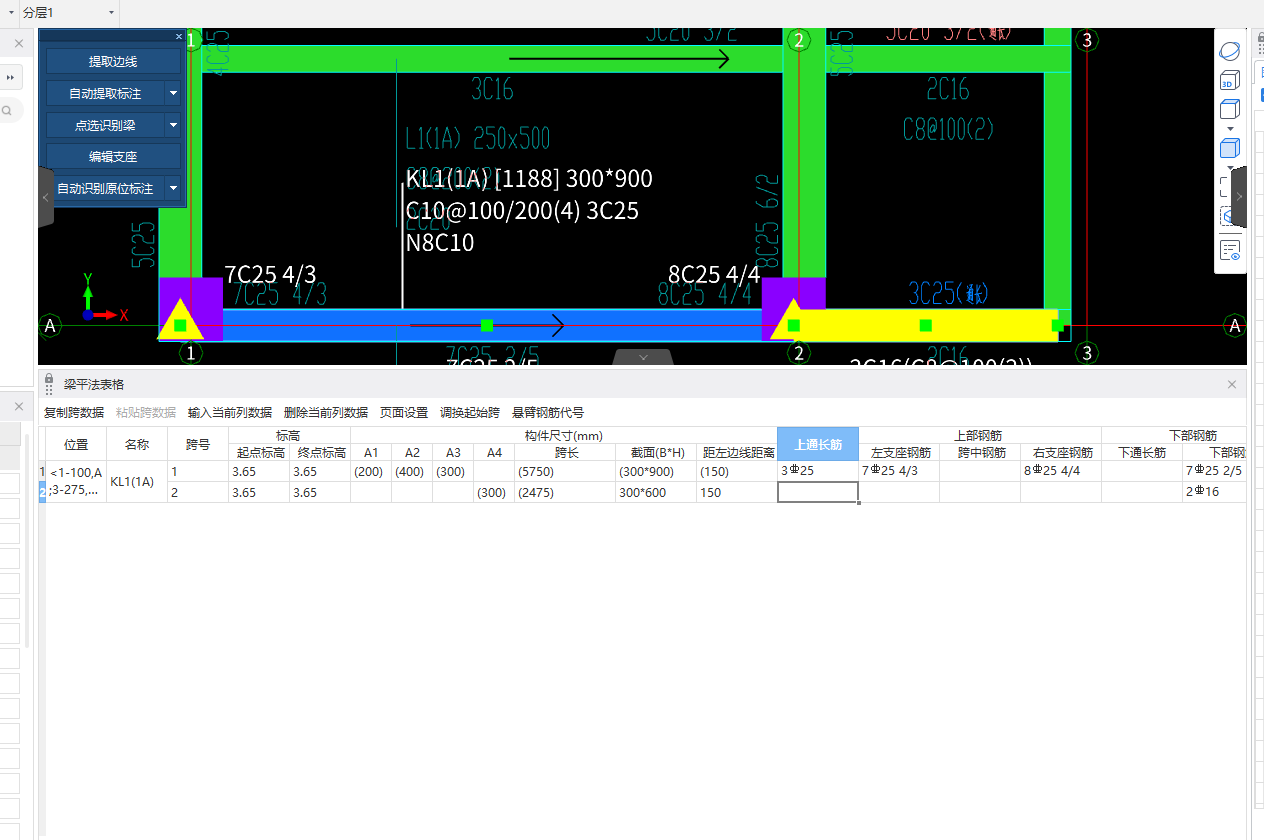
Task: Click the 截面 cell (300*900)
Action: (656, 471)
